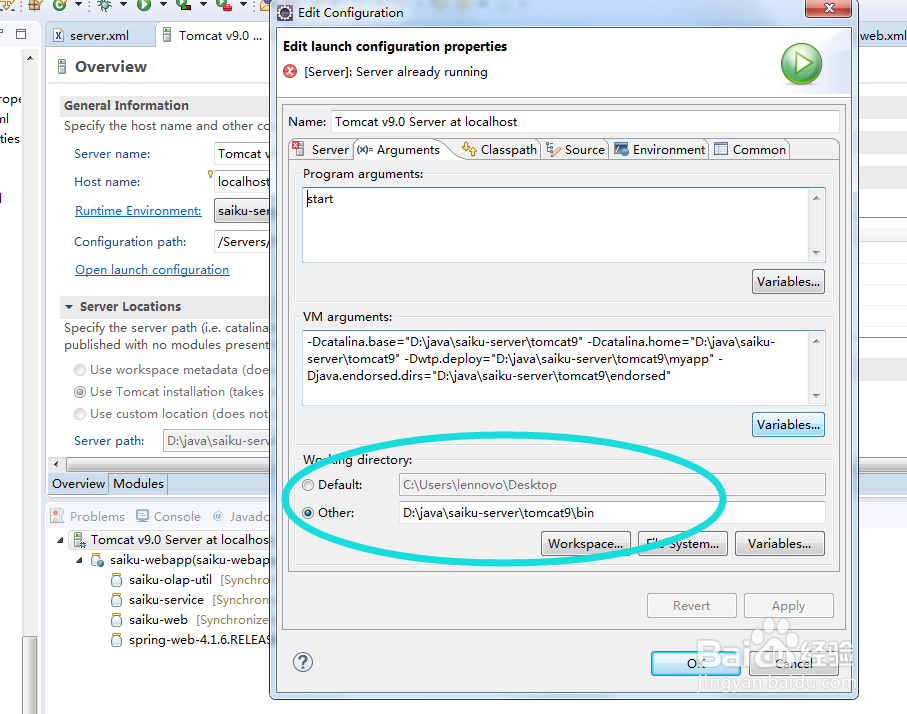Collapse the Server Locations section

coord(69,307)
